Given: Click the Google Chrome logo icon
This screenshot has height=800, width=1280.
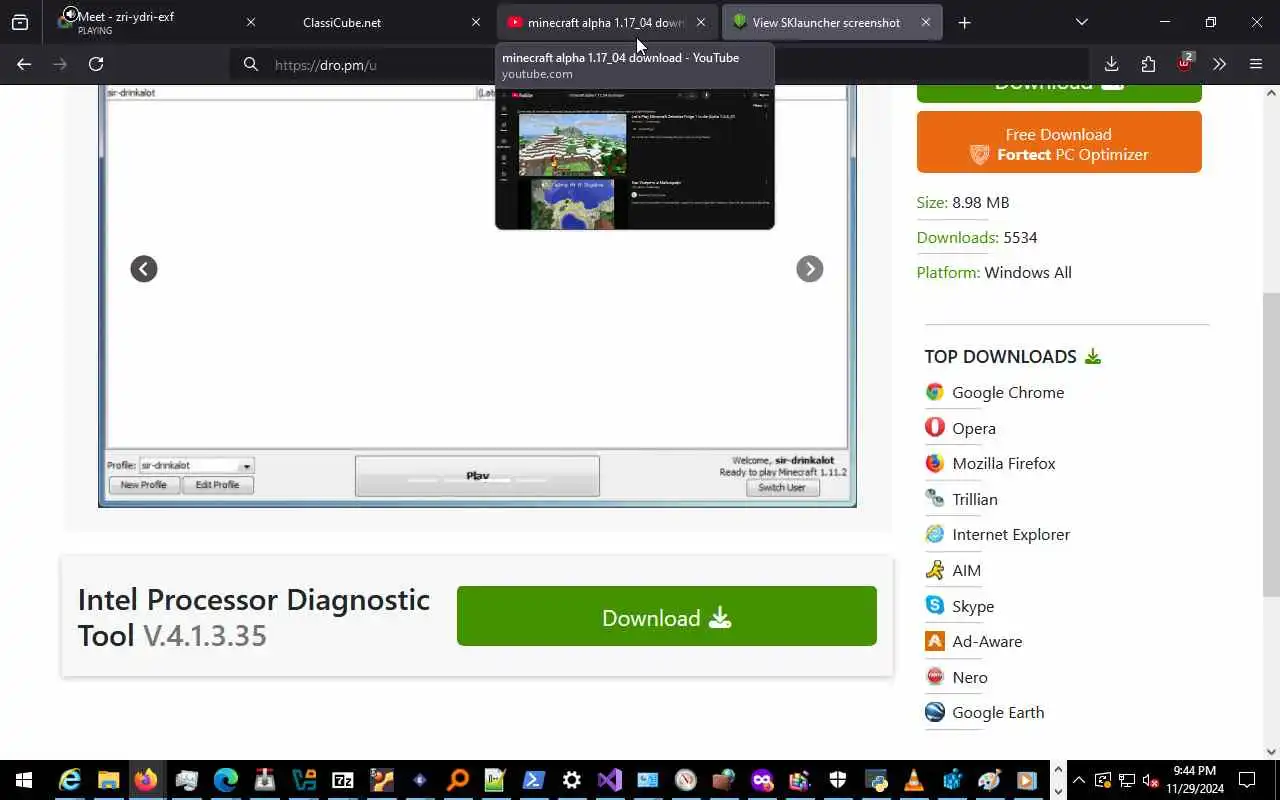Looking at the screenshot, I should [935, 392].
